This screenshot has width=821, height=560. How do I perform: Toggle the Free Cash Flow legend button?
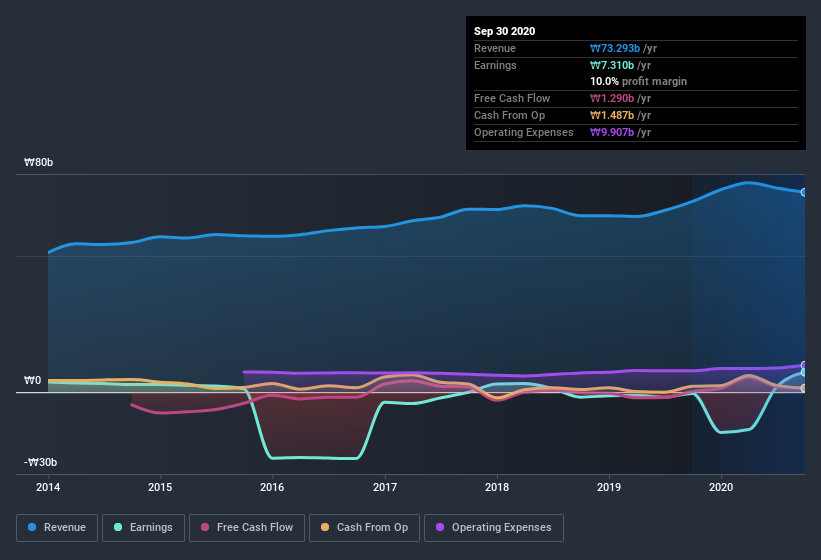(x=247, y=528)
